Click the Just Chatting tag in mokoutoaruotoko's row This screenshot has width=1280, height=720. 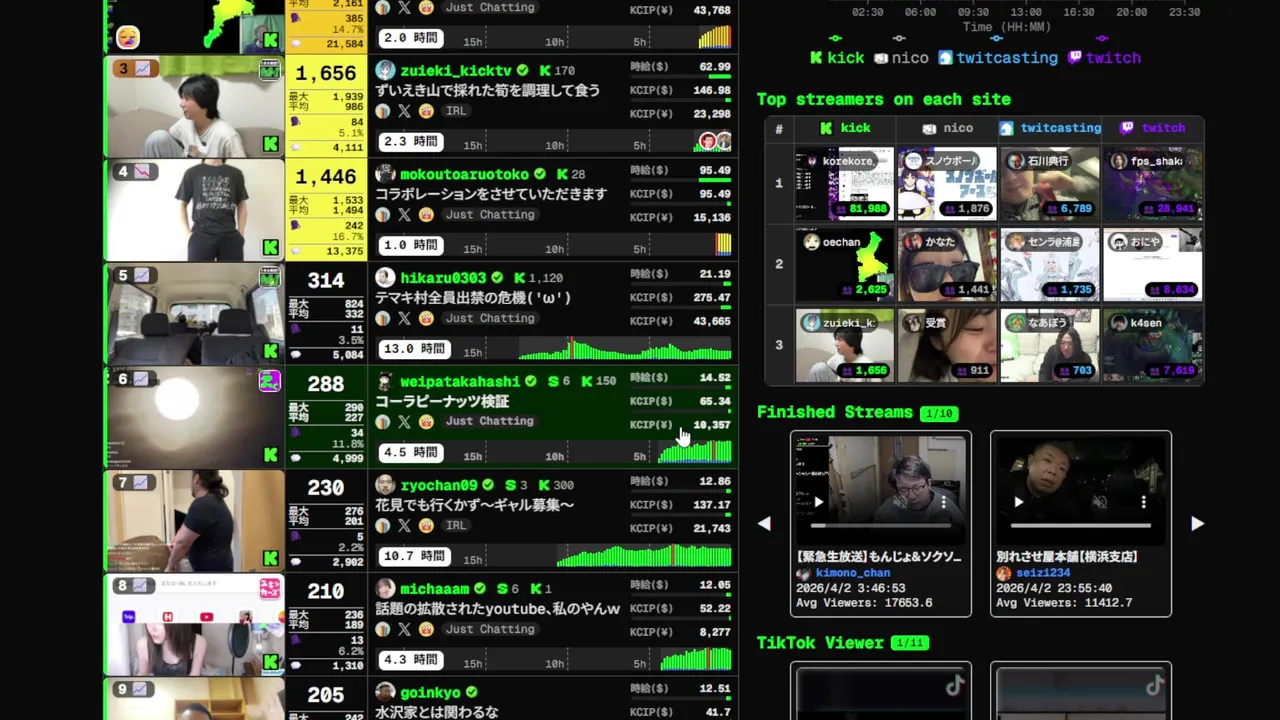[490, 215]
